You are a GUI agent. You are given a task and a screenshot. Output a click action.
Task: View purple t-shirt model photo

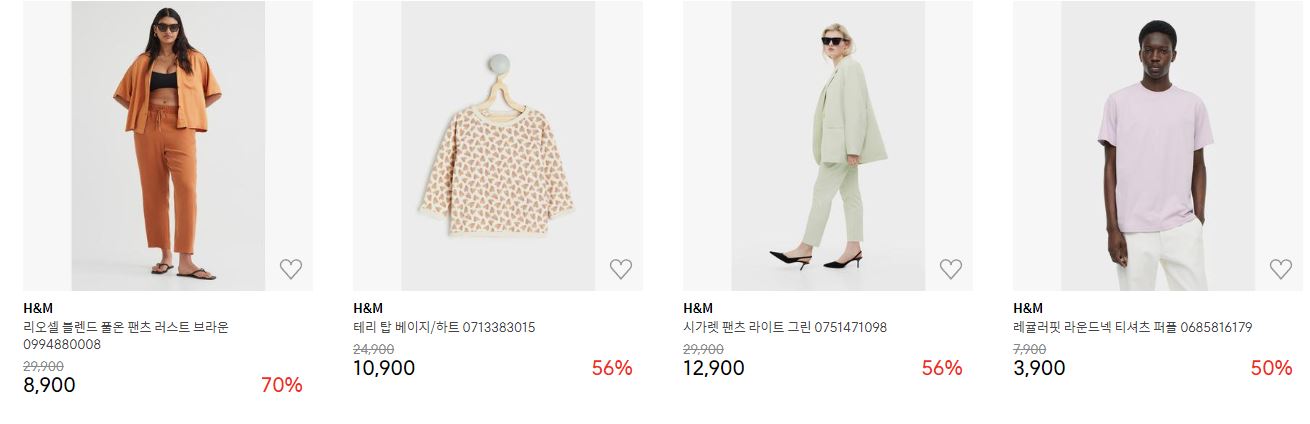pyautogui.click(x=1158, y=146)
